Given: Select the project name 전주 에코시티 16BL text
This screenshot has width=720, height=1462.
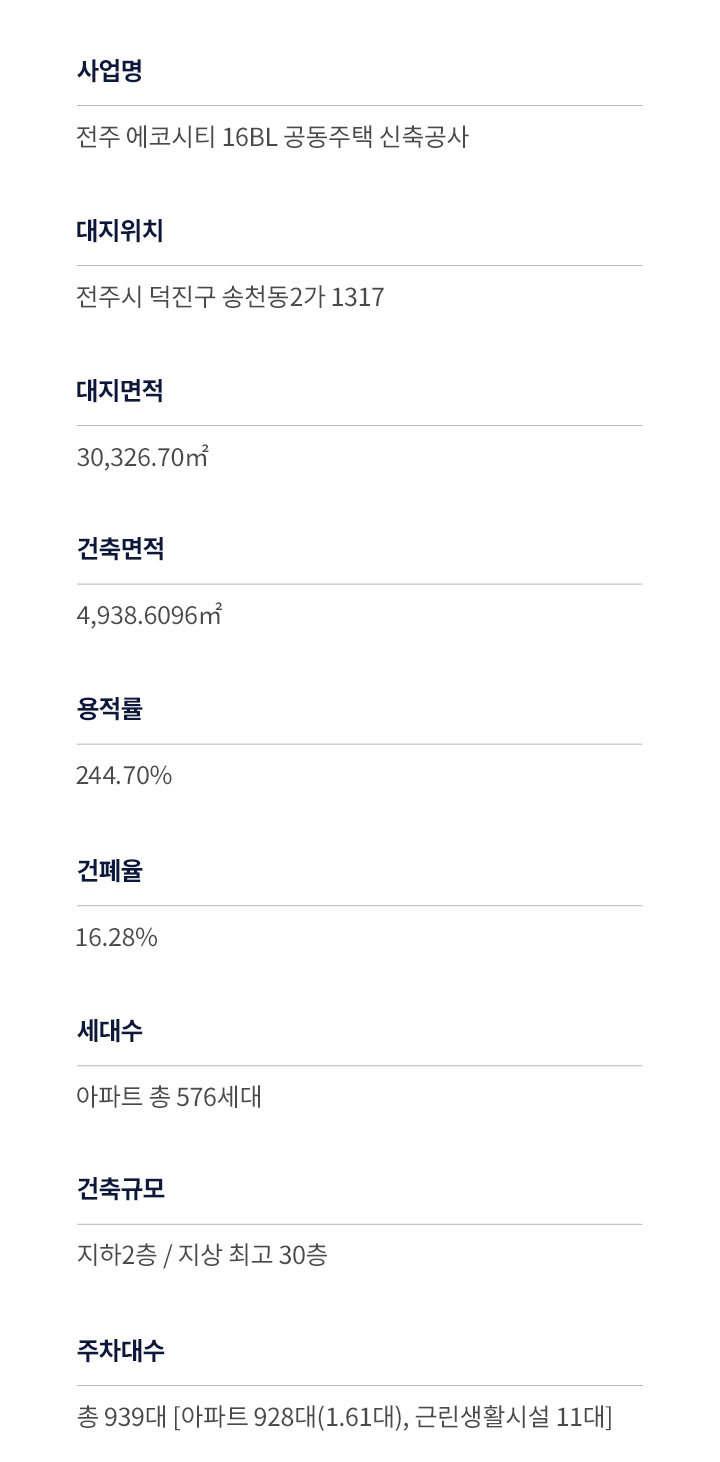Looking at the screenshot, I should point(272,137).
